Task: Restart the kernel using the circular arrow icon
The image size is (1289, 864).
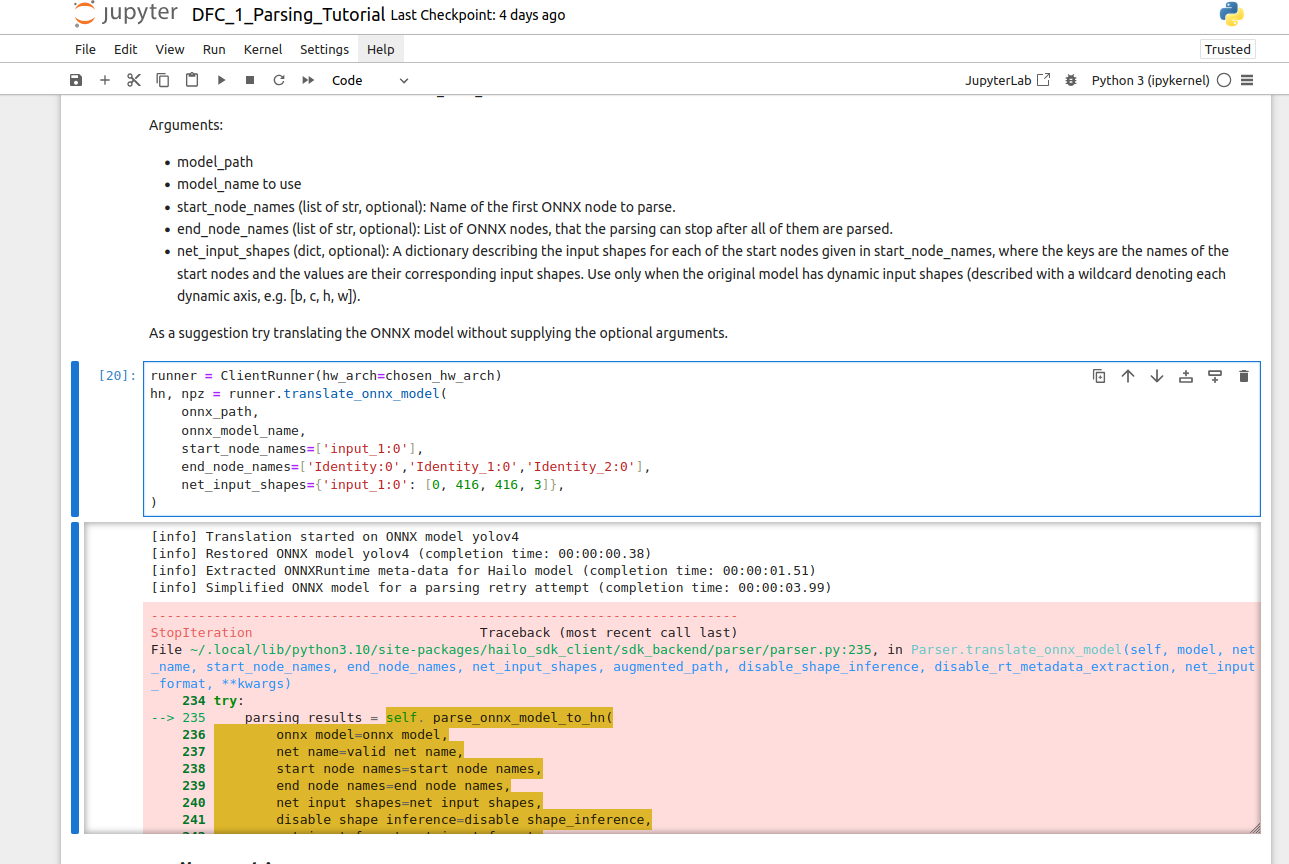Action: 279,80
